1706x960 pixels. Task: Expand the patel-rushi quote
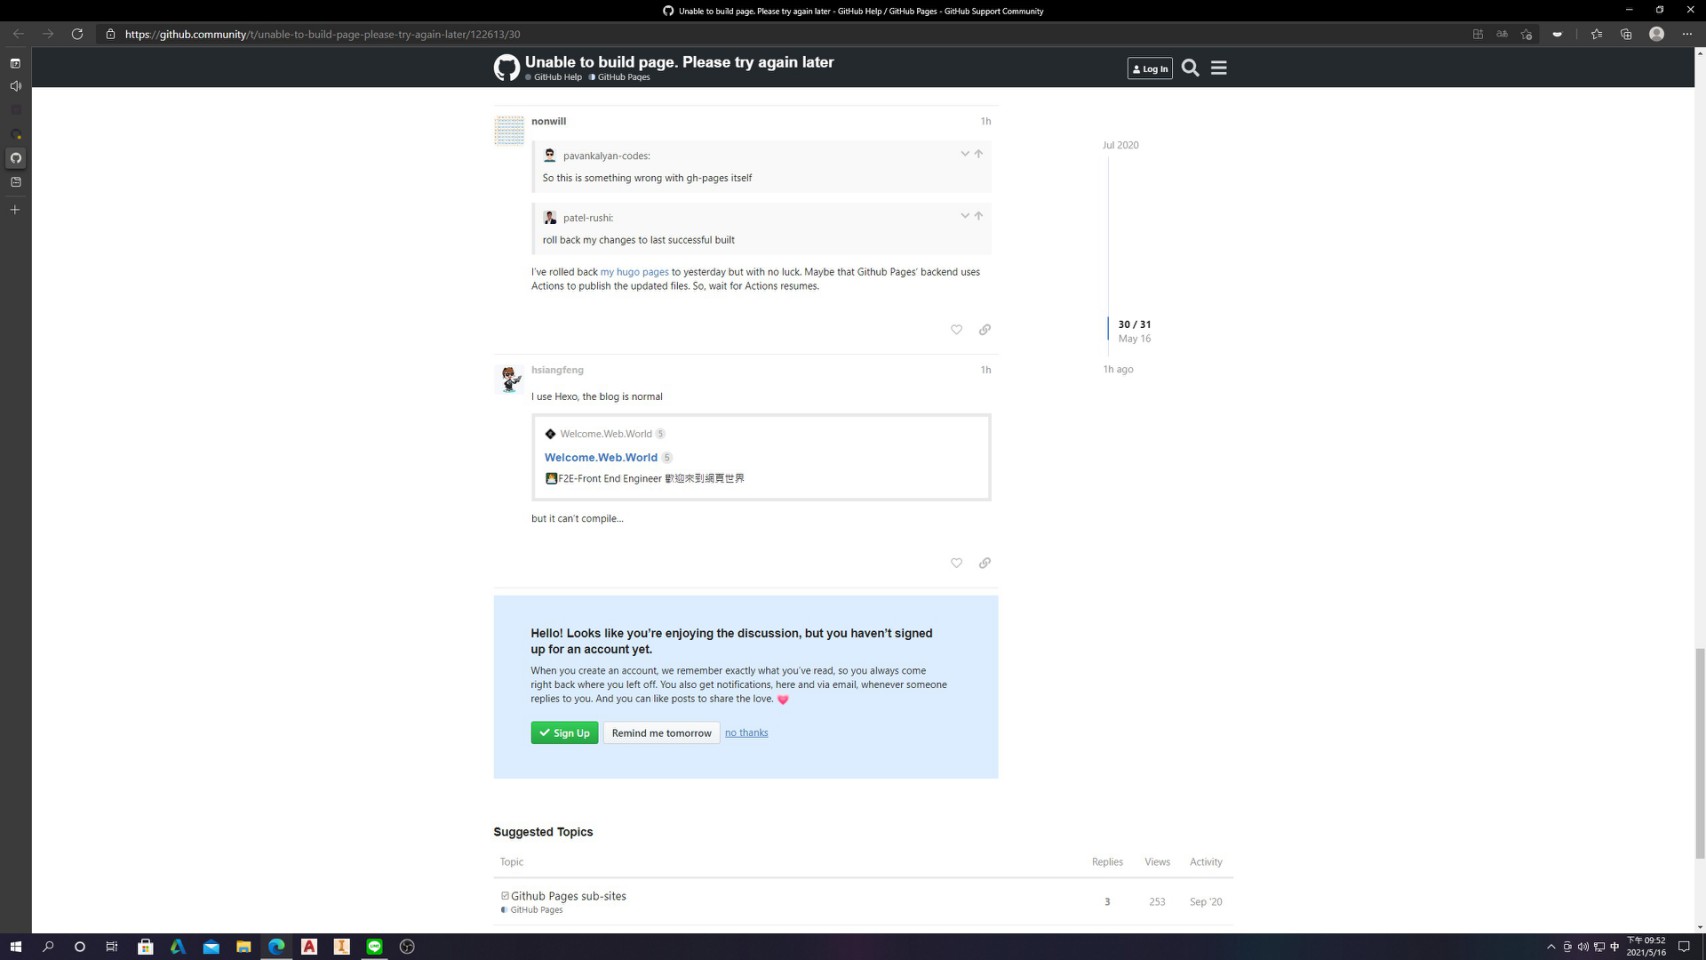965,216
